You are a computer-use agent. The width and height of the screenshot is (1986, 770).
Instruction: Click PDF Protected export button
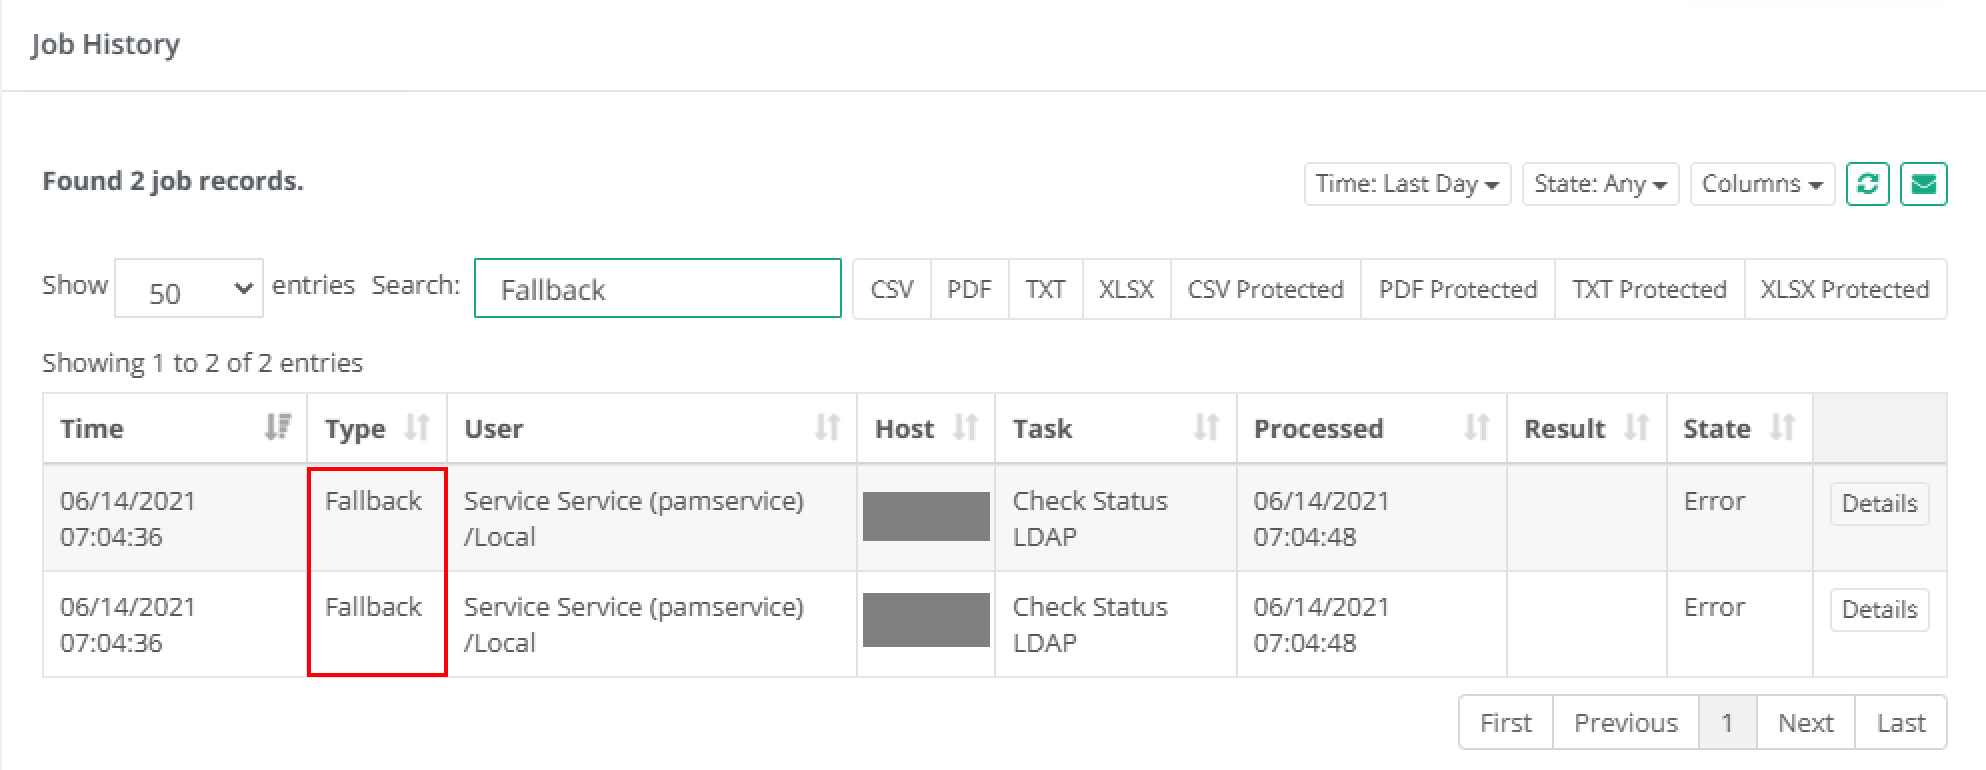(1458, 289)
